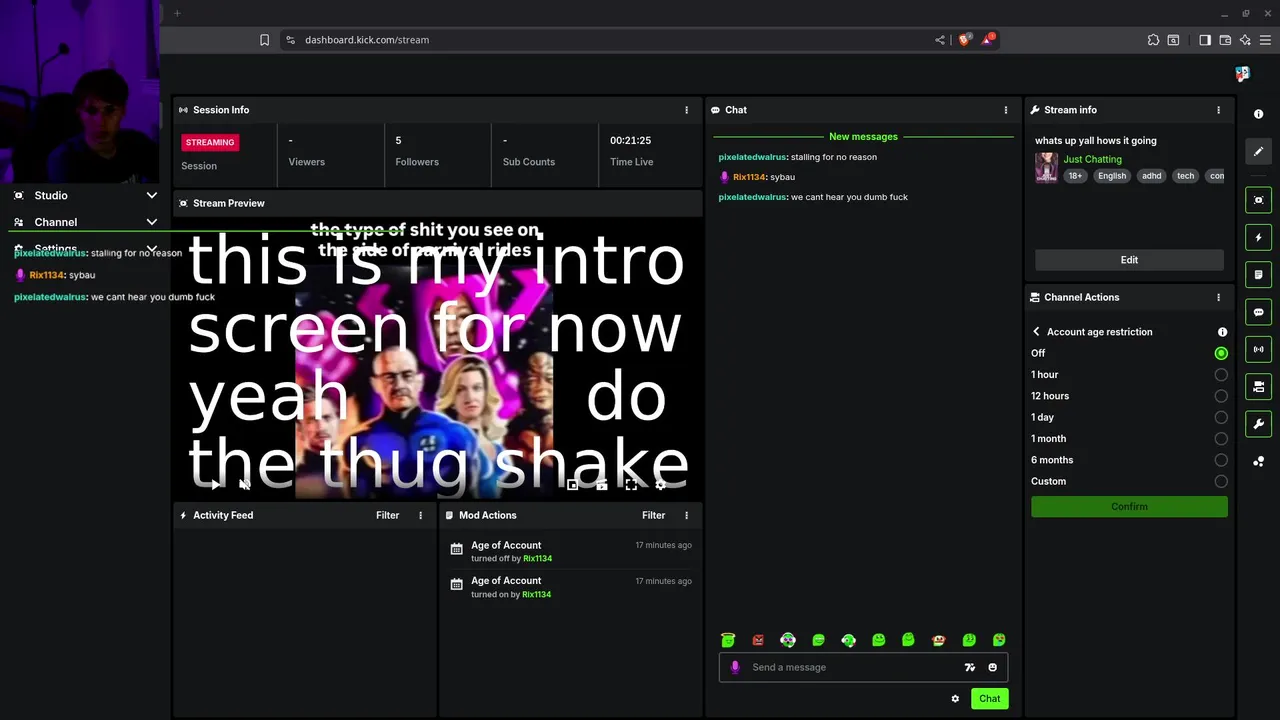This screenshot has height=720, width=1280.
Task: Play the stream preview video
Action: coord(215,484)
